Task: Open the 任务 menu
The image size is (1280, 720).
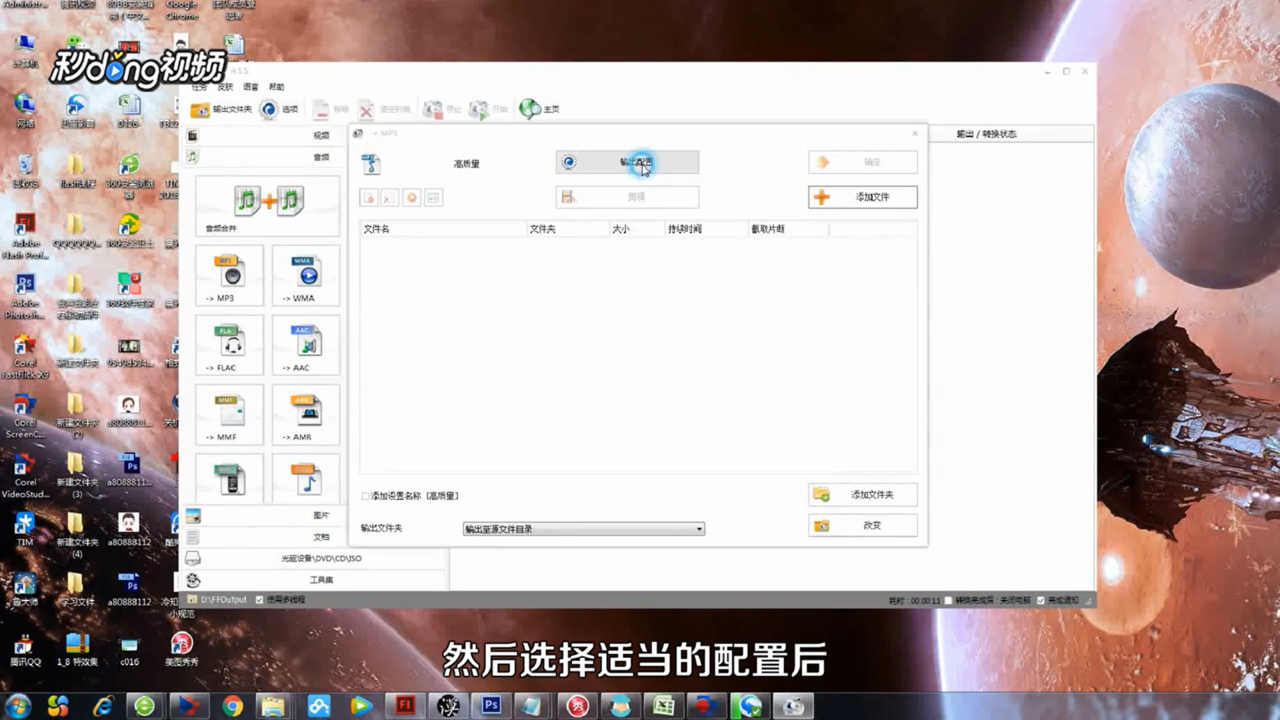Action: click(x=200, y=87)
